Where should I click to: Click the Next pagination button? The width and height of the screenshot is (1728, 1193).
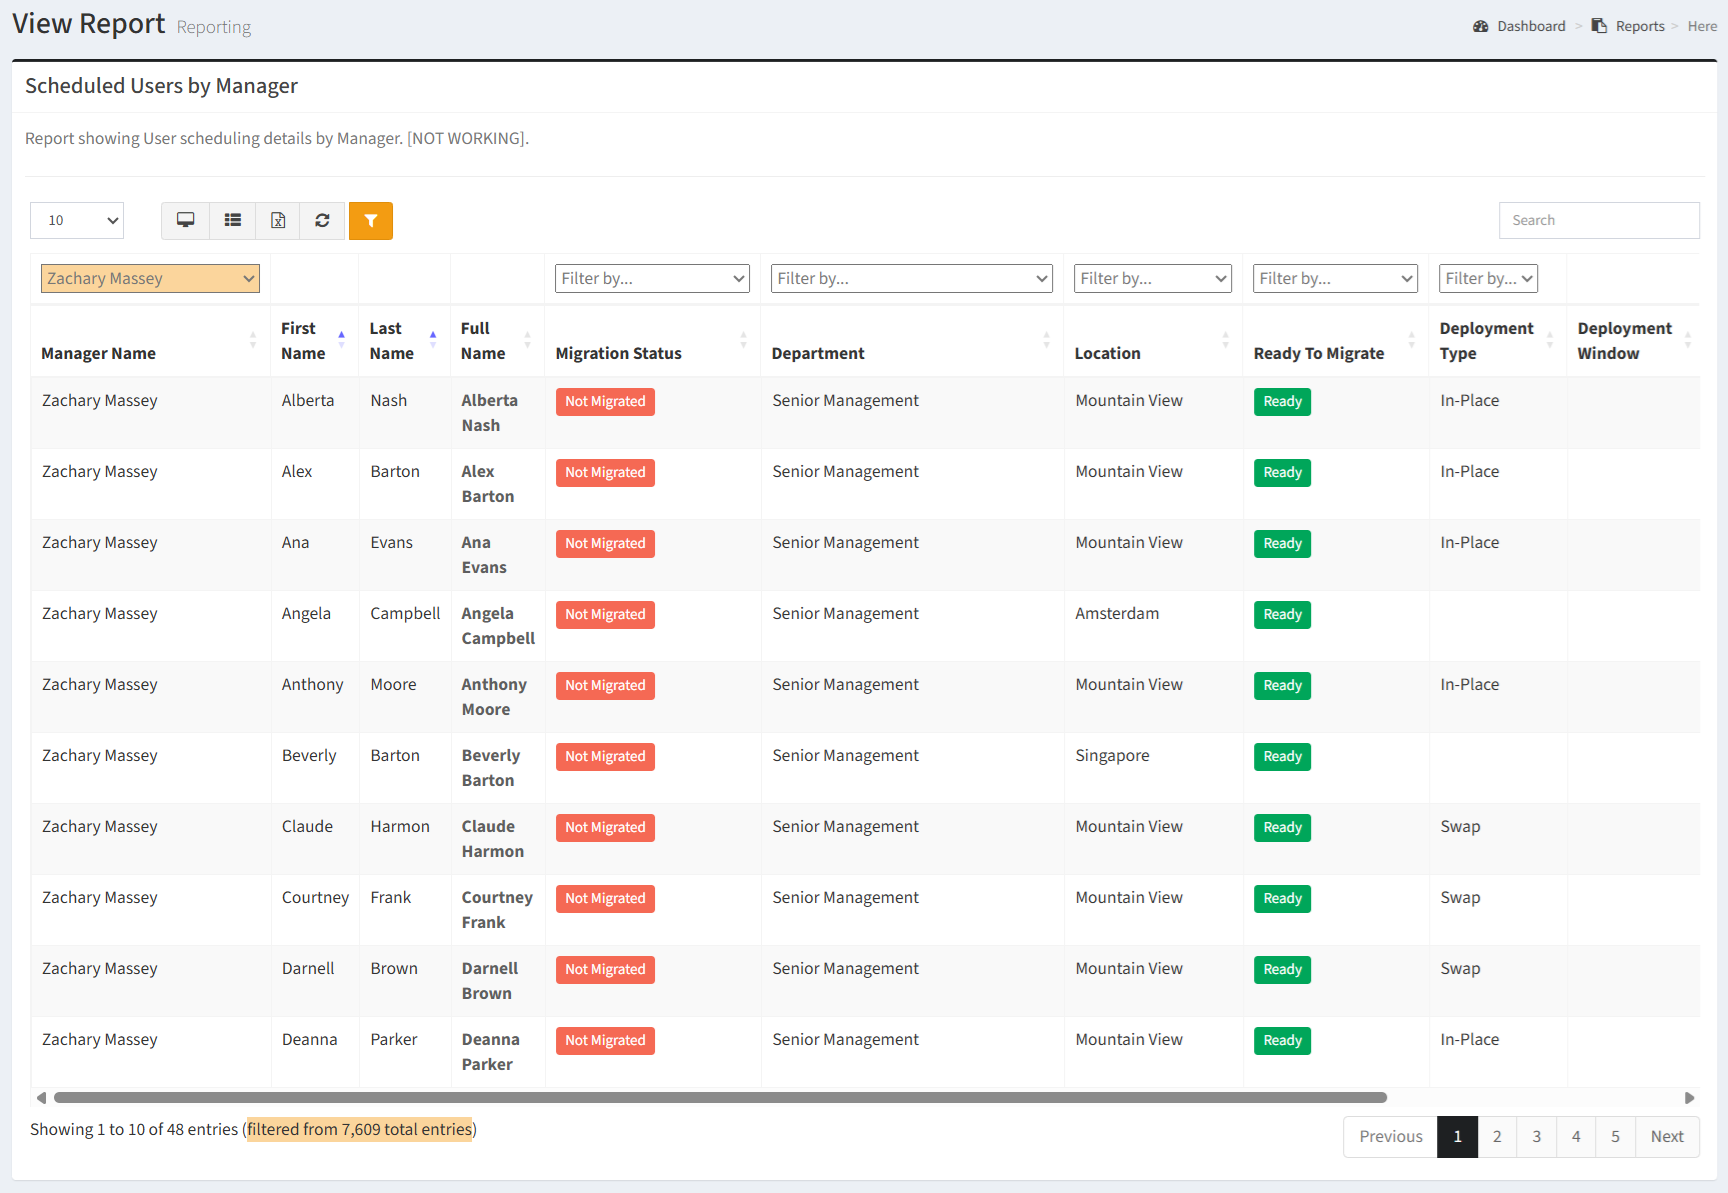click(1666, 1136)
